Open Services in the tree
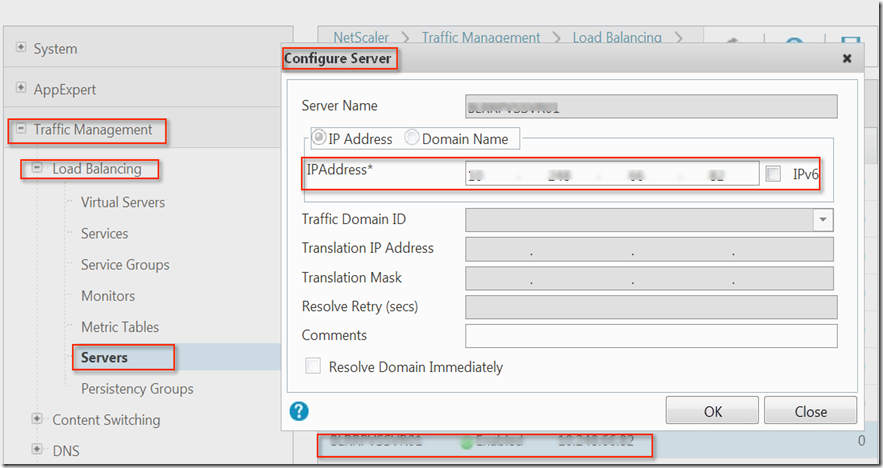 pos(104,233)
